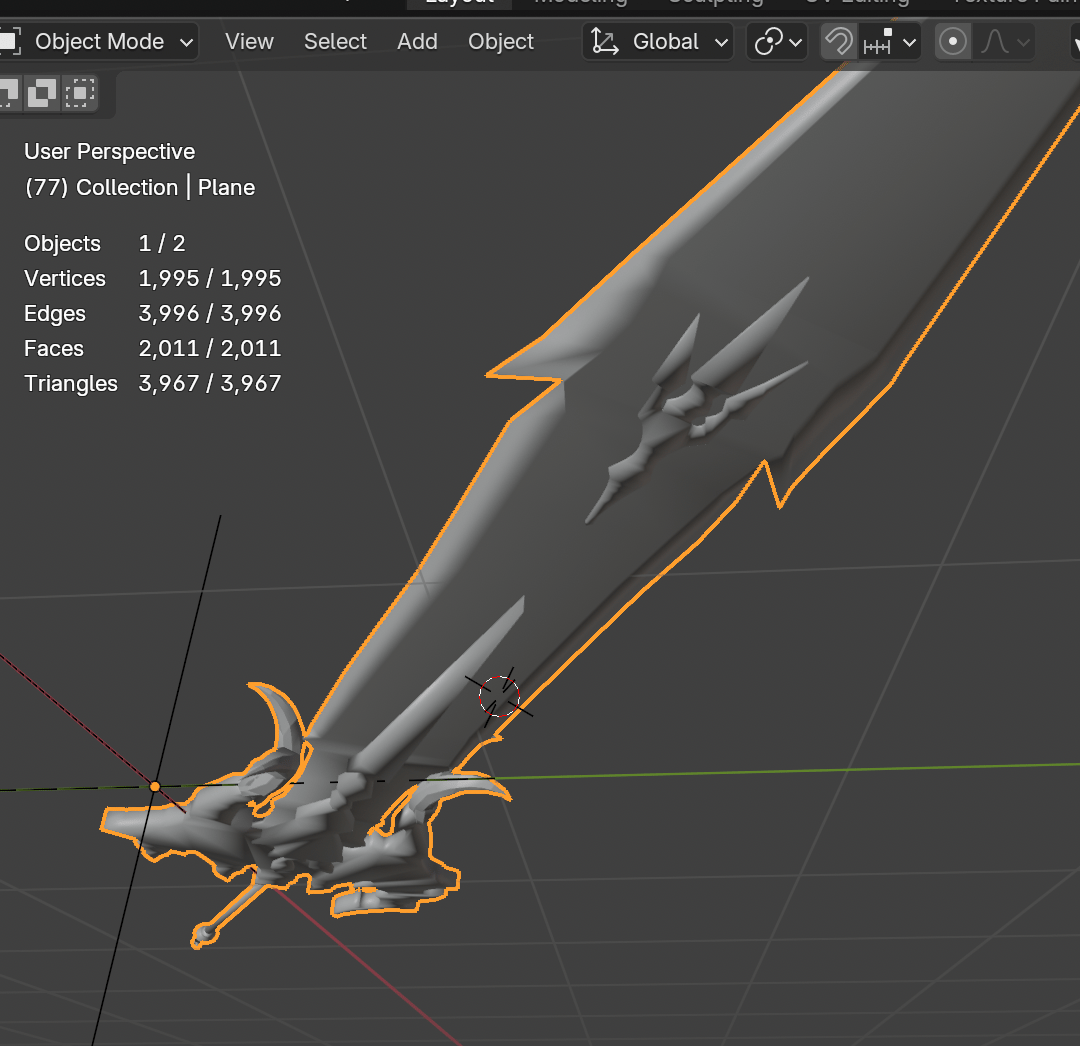Open the Object Mode interaction dropdown
This screenshot has width=1080, height=1046.
98,42
